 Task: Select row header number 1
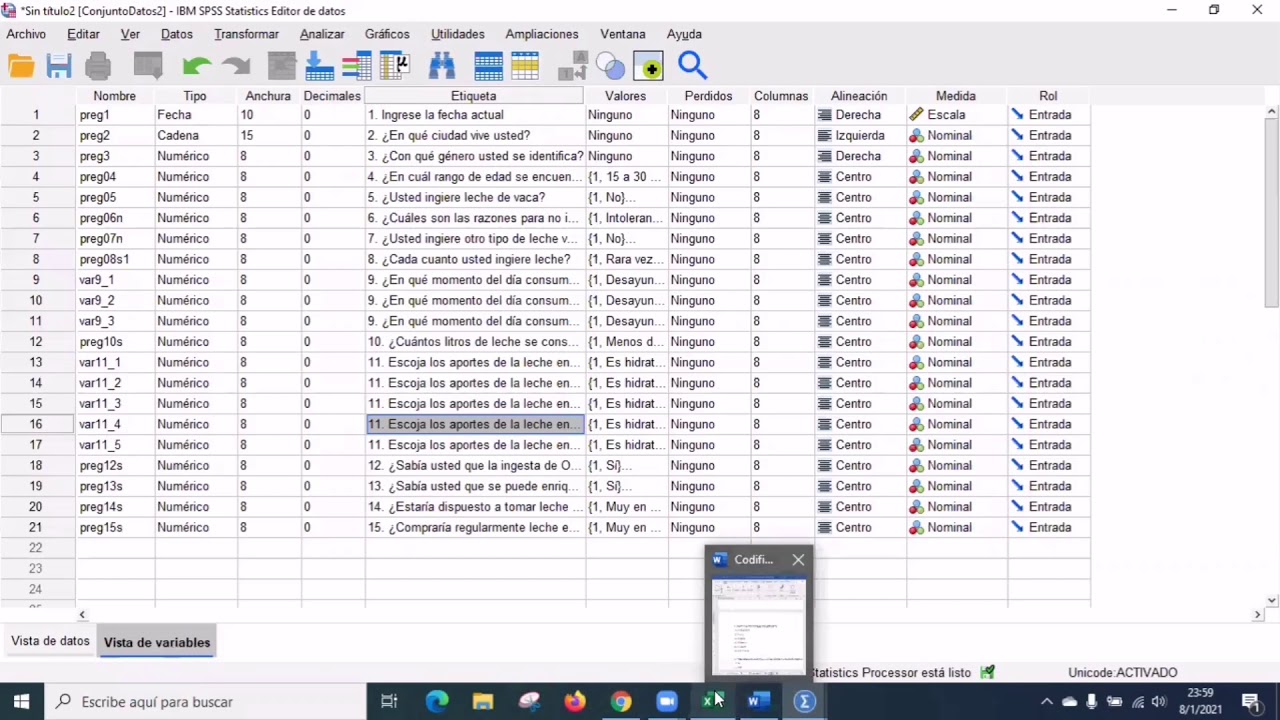pyautogui.click(x=37, y=115)
